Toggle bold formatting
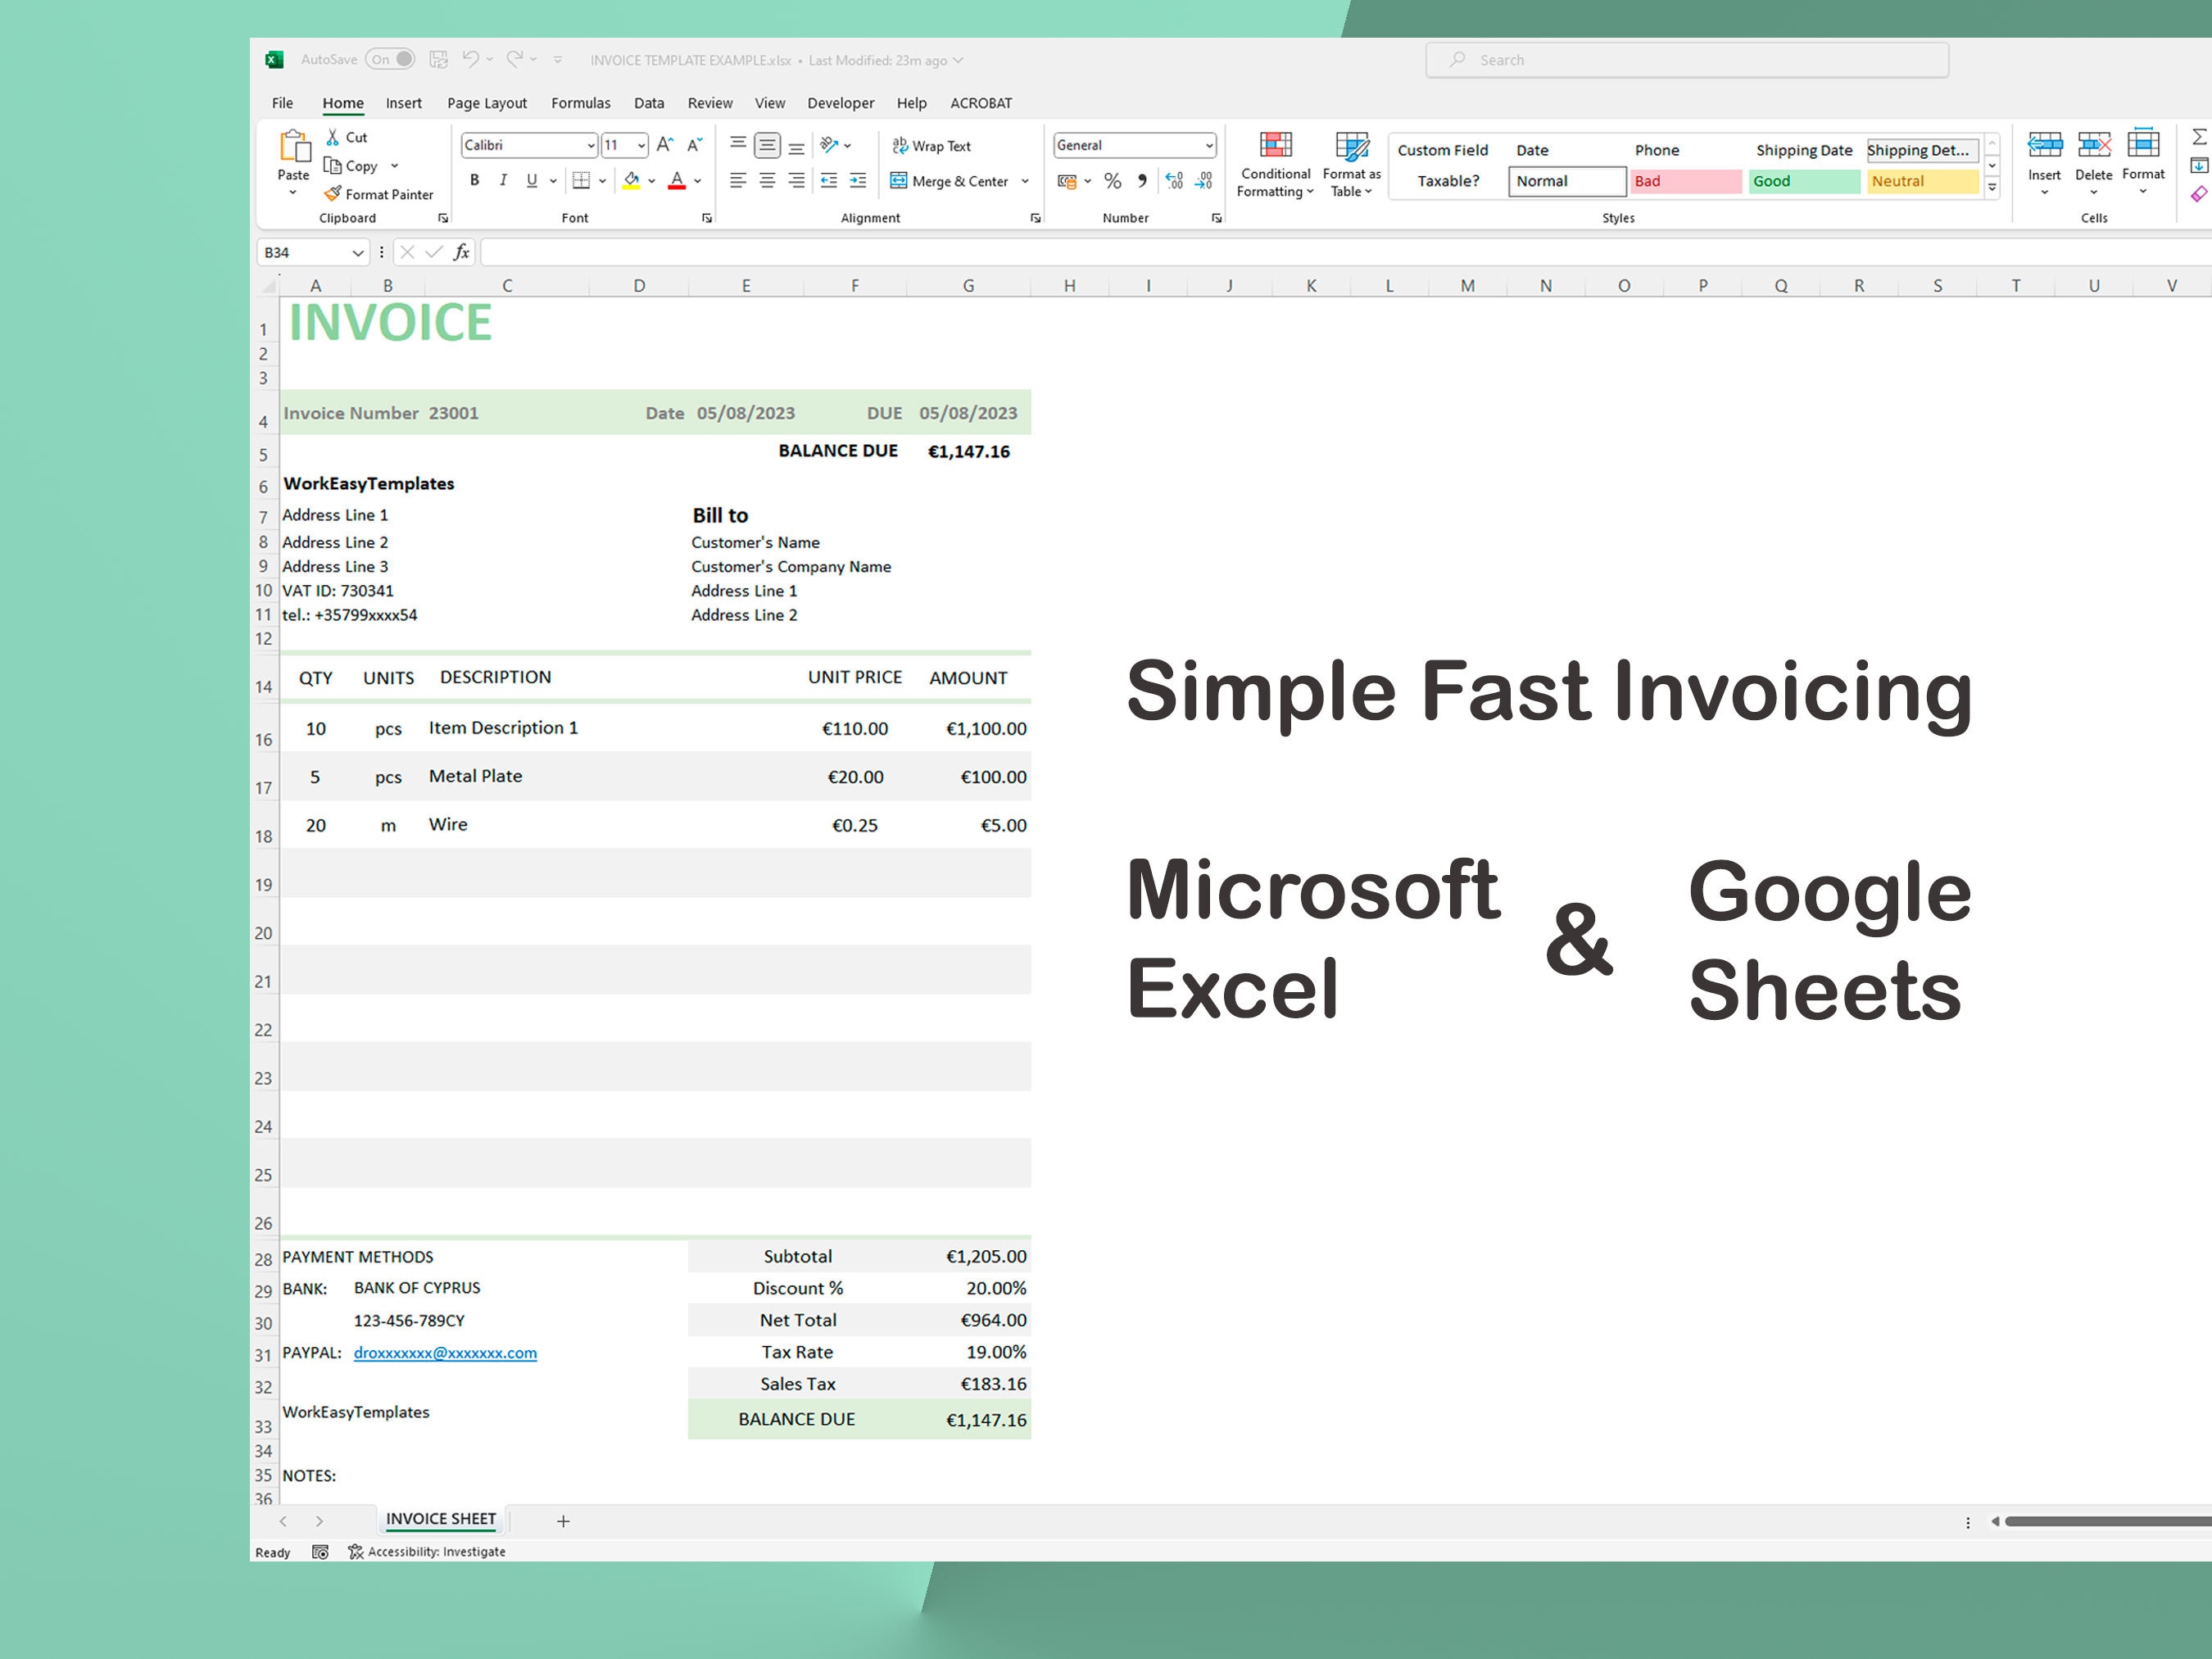Image resolution: width=2212 pixels, height=1659 pixels. [474, 181]
